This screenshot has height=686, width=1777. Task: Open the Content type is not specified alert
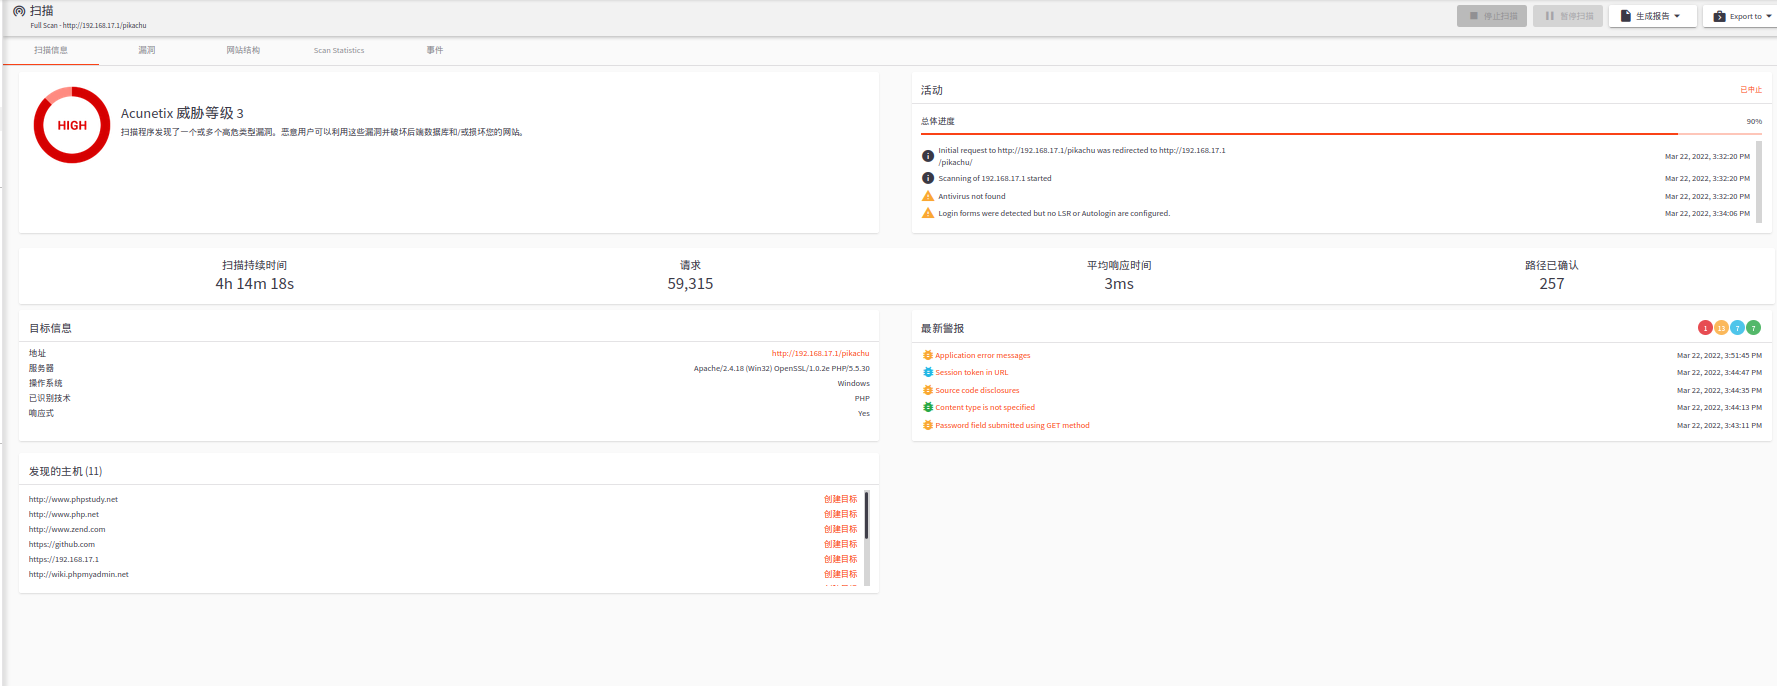(x=985, y=408)
